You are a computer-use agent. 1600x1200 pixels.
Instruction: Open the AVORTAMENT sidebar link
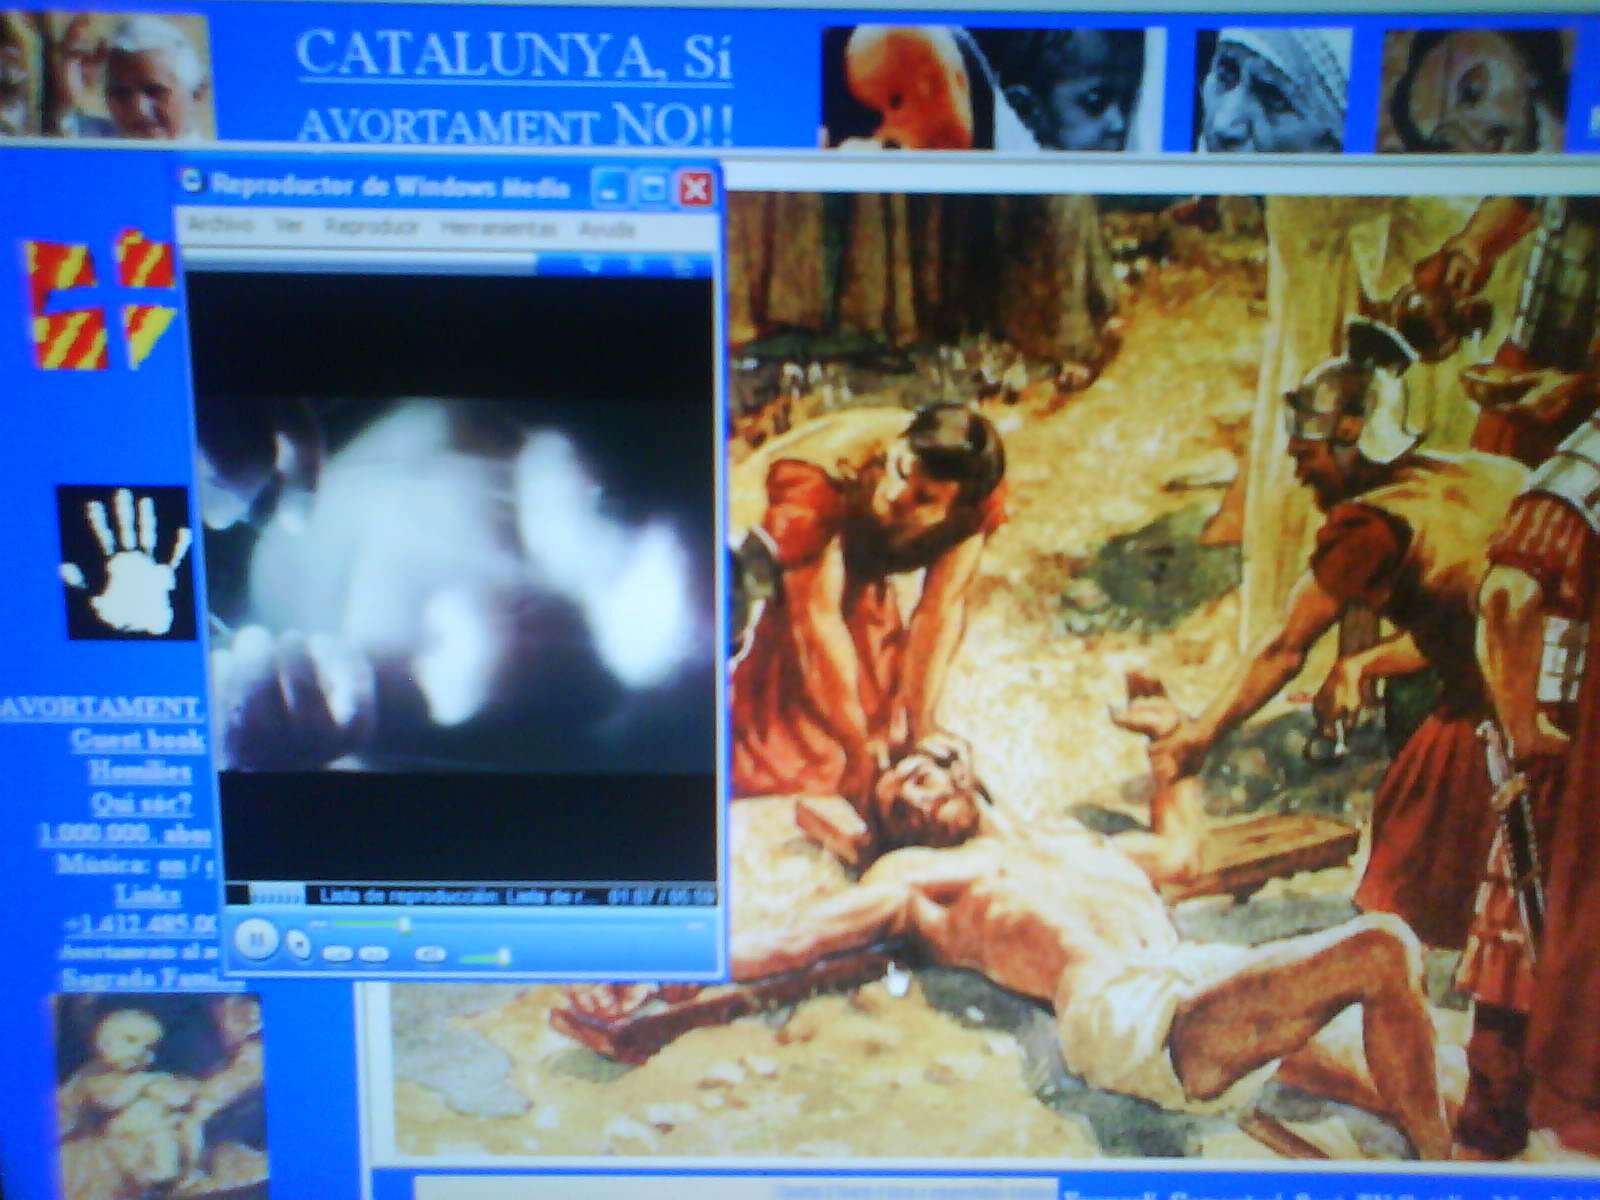tap(100, 708)
